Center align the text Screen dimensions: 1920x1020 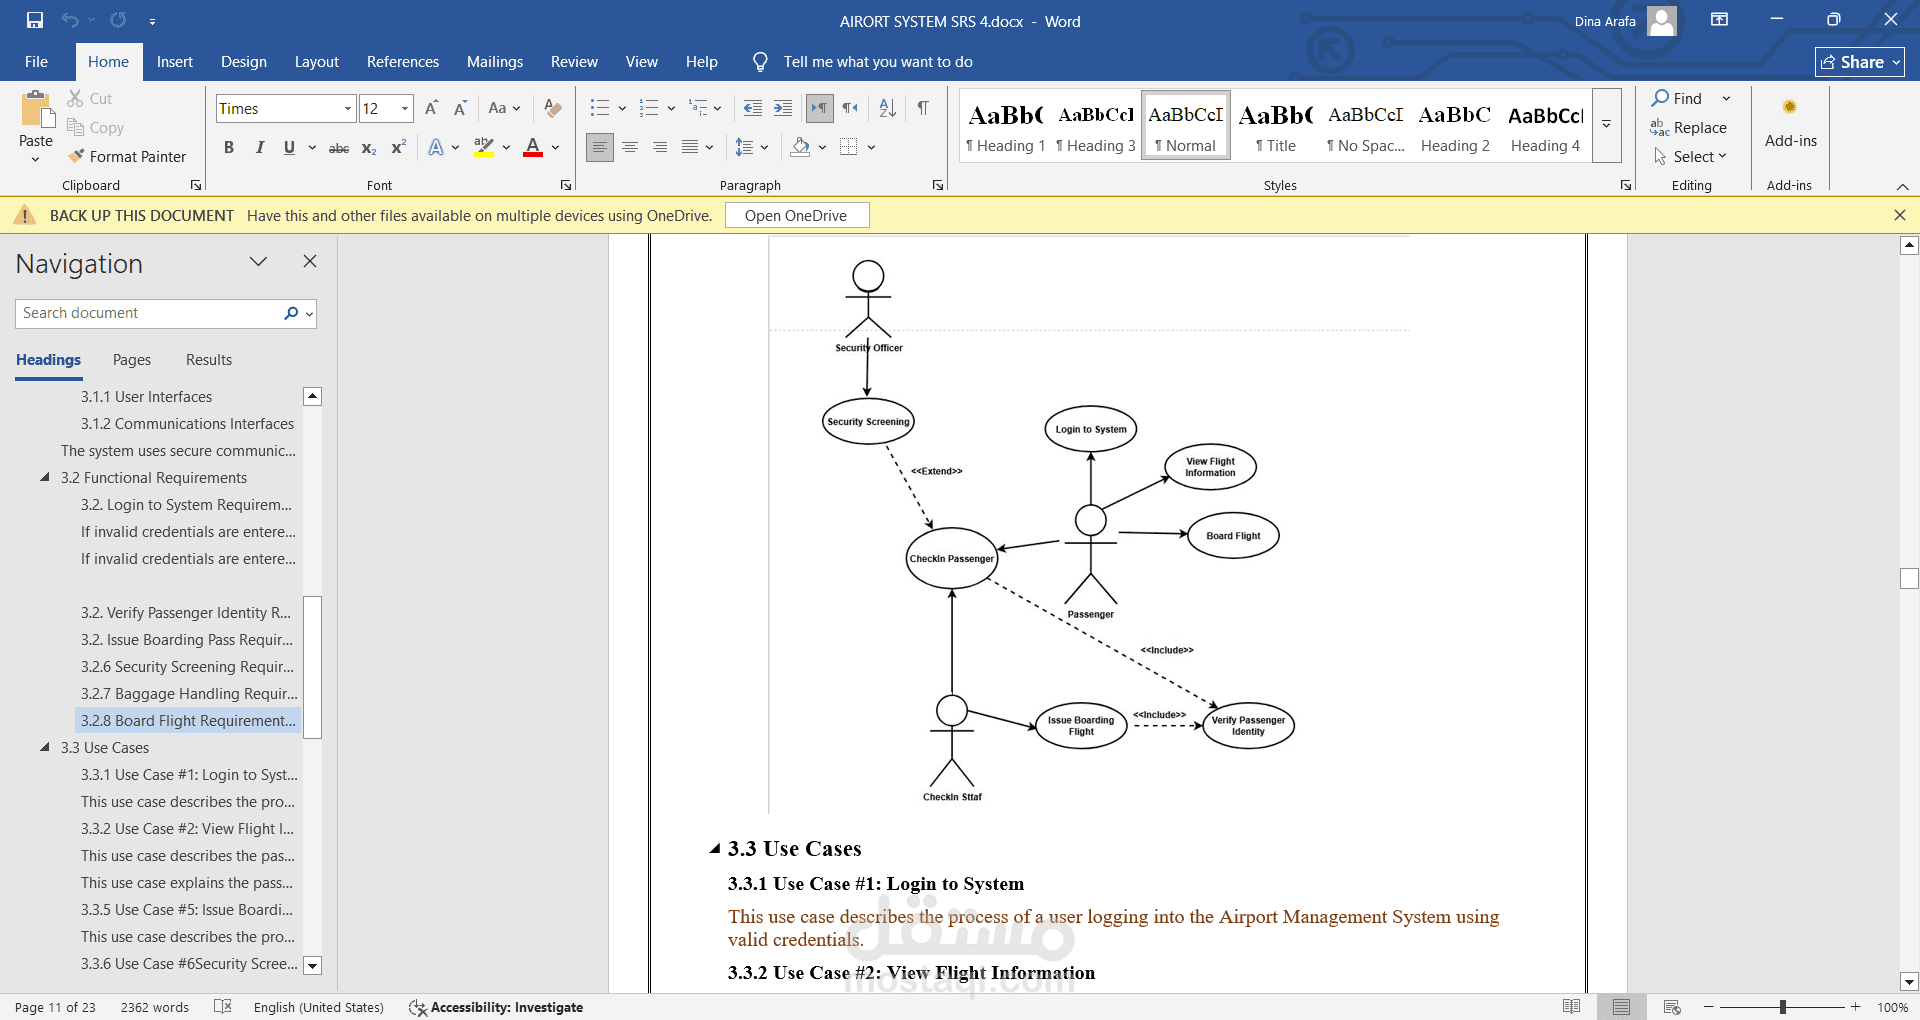[x=630, y=147]
